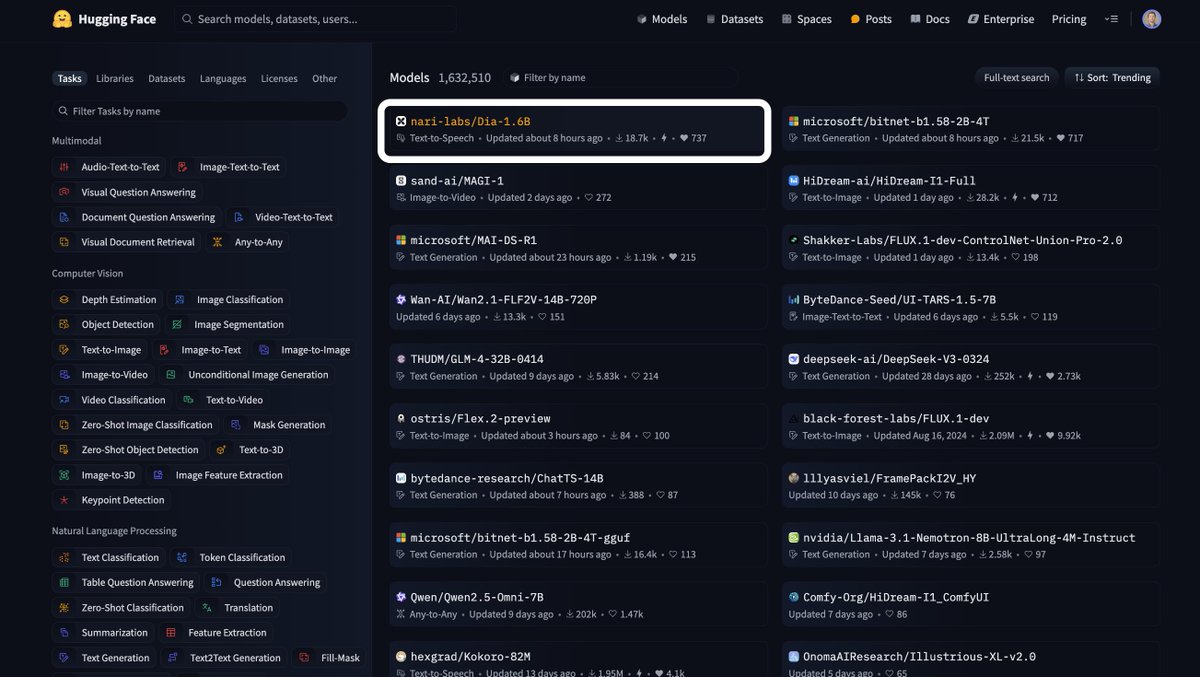This screenshot has width=1200, height=677.
Task: Click the Filter Tasks by name field
Action: [x=200, y=111]
